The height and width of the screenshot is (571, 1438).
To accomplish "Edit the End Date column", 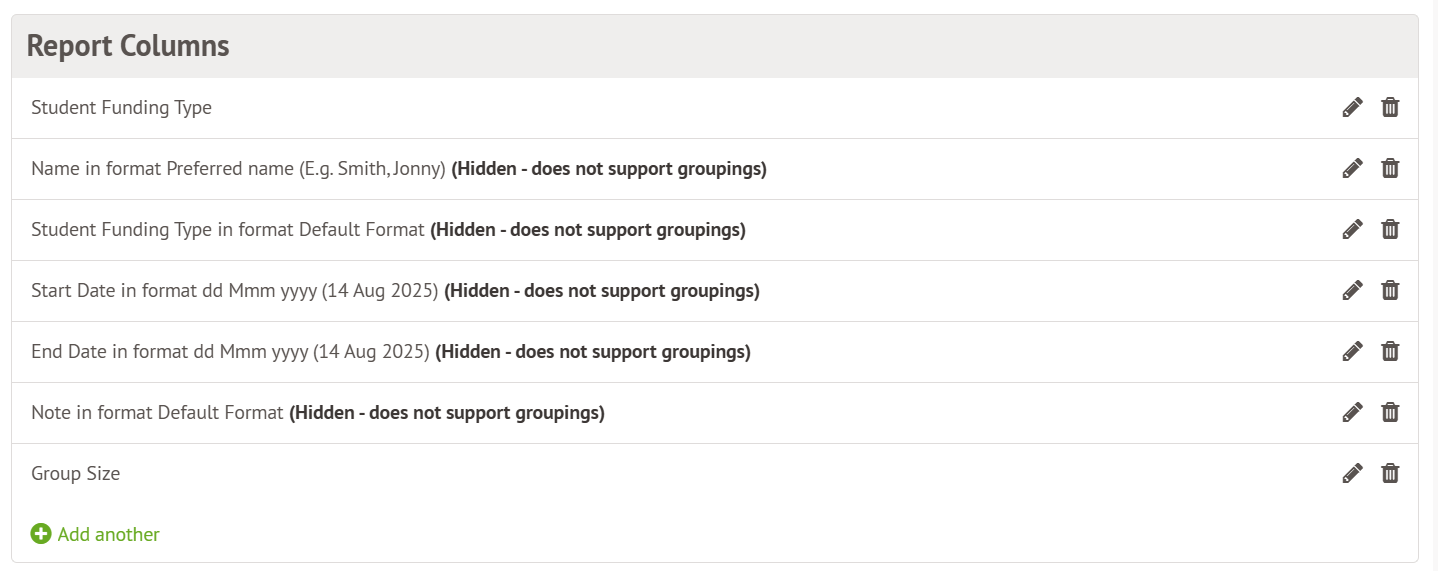I will [x=1352, y=352].
